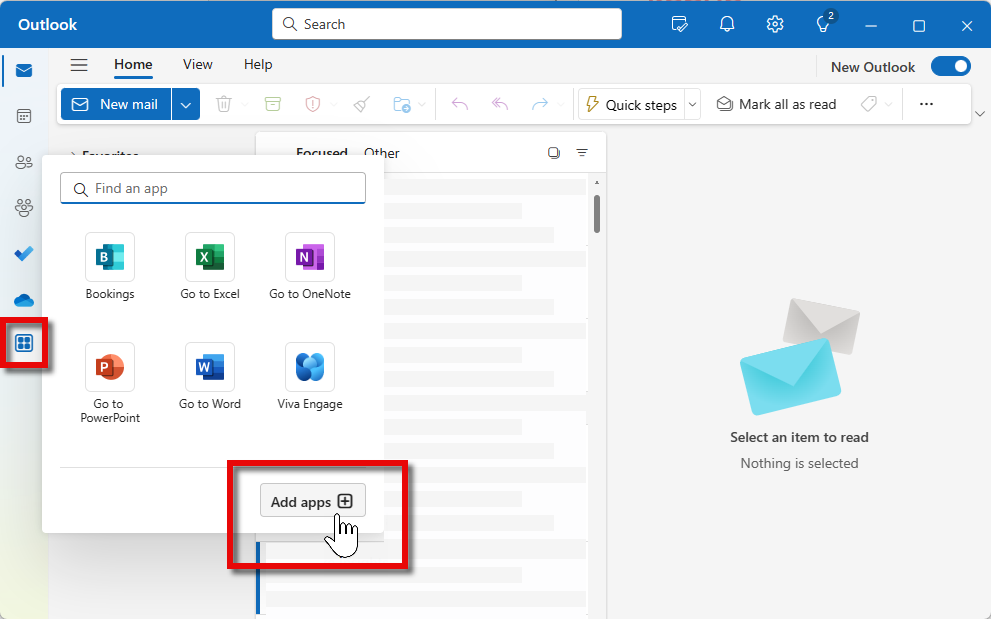Expand the ribbon chevron at right

(979, 114)
